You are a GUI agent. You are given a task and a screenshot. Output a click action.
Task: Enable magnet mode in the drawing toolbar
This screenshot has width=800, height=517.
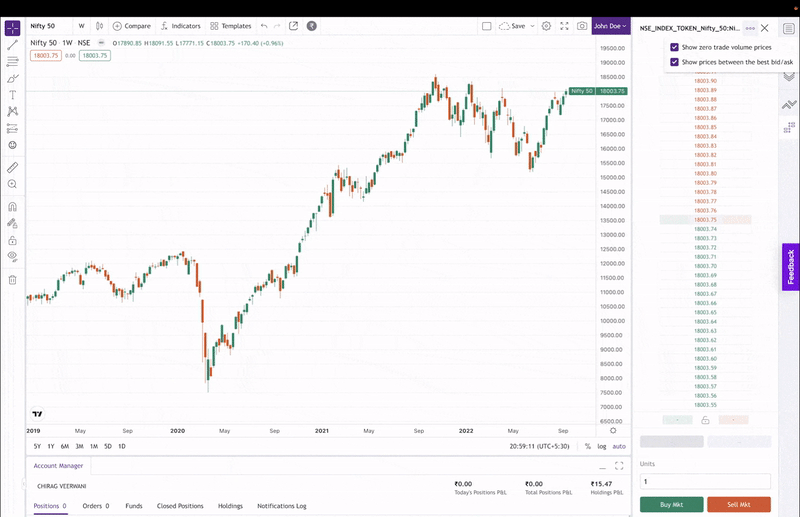point(12,207)
